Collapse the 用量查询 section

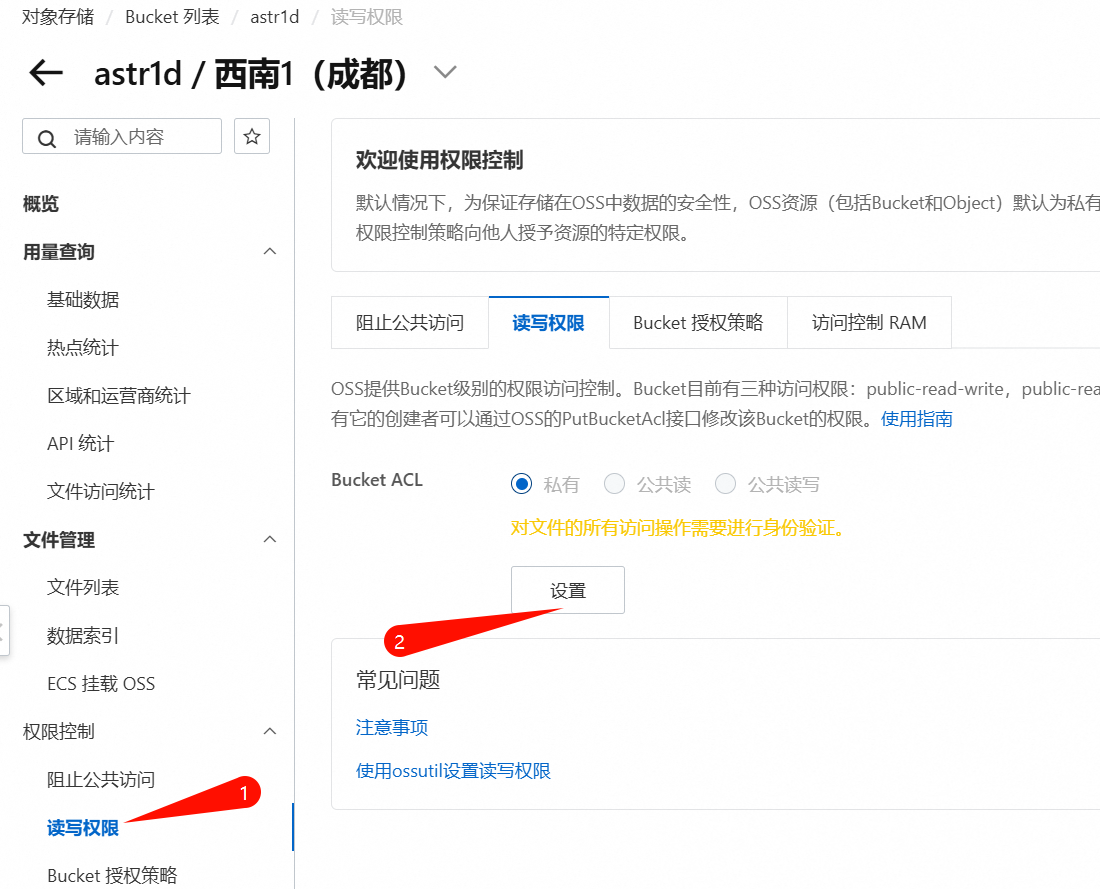(x=269, y=252)
